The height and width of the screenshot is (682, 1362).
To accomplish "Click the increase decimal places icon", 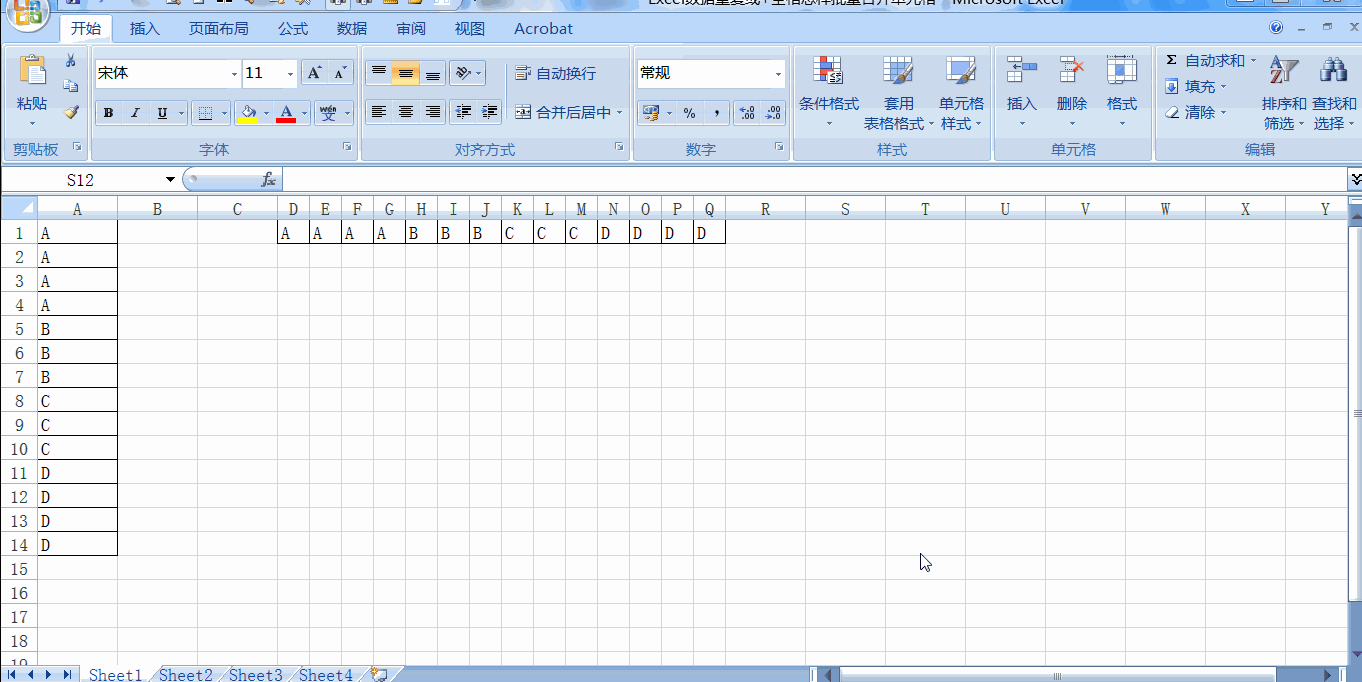I will (x=748, y=113).
